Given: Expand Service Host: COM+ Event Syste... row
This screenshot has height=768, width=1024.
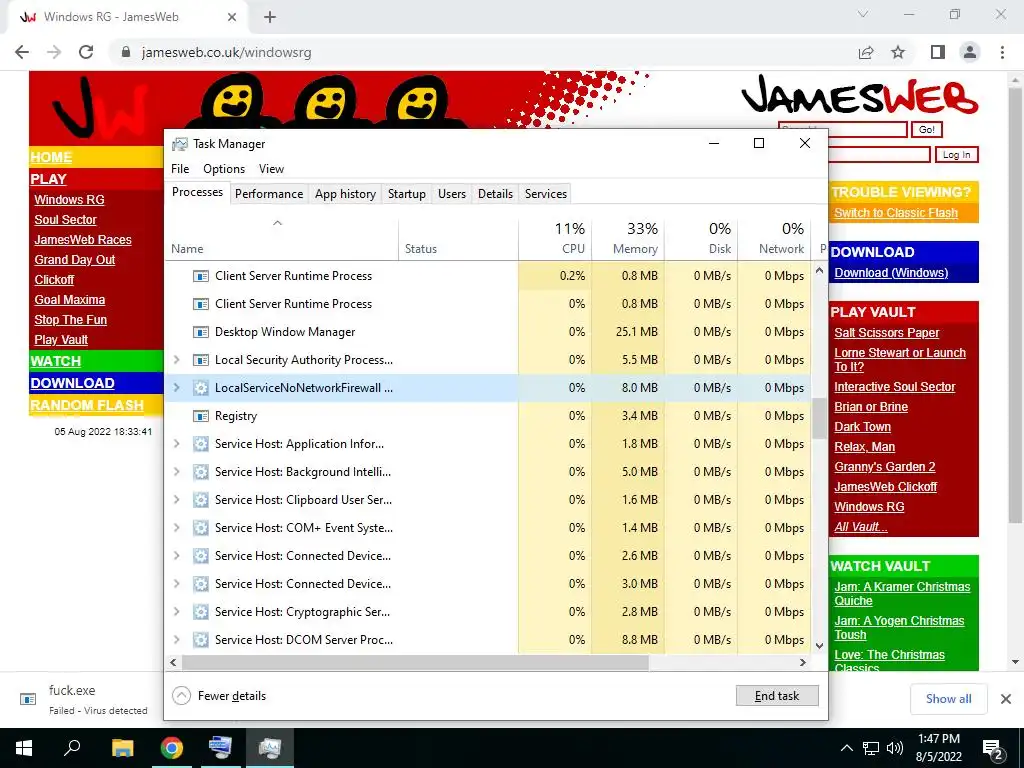Looking at the screenshot, I should tap(176, 528).
